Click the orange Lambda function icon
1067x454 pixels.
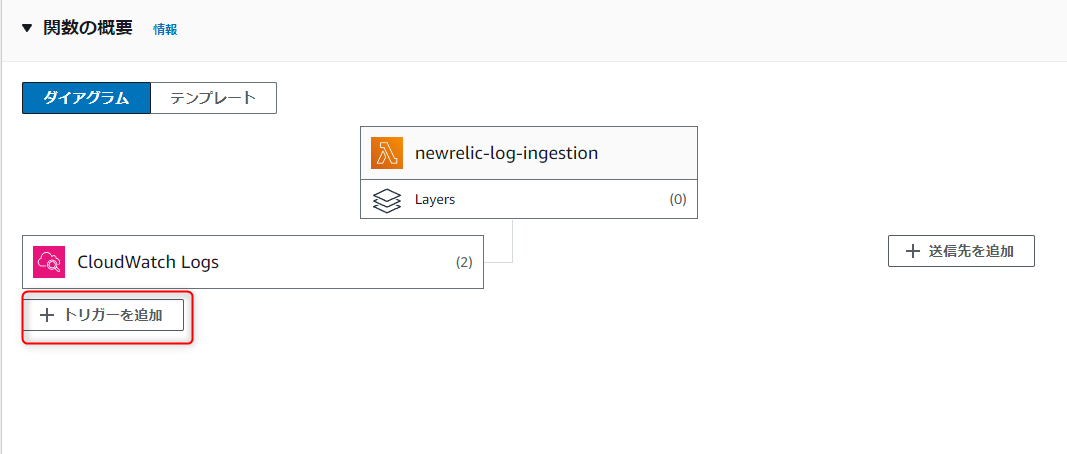pyautogui.click(x=387, y=153)
